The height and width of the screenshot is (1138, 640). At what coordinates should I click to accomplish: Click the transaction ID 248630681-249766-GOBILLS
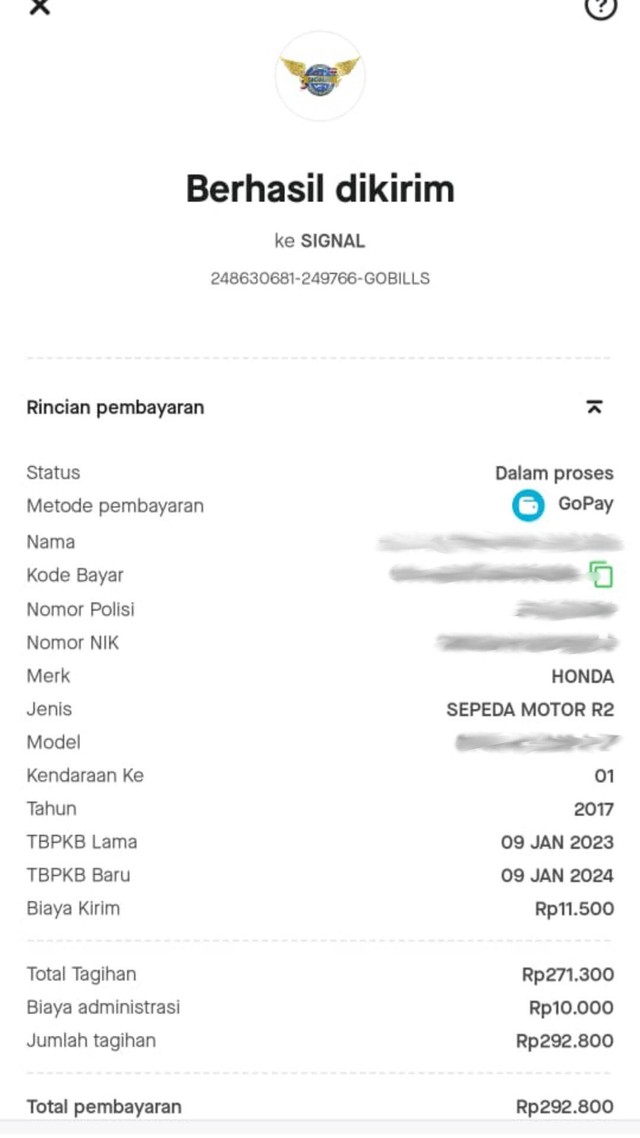320,278
